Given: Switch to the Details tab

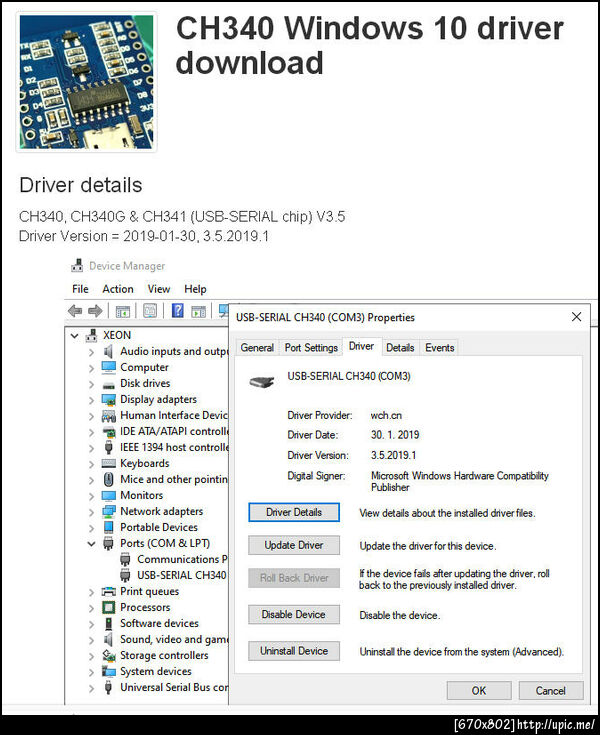Looking at the screenshot, I should pyautogui.click(x=400, y=348).
